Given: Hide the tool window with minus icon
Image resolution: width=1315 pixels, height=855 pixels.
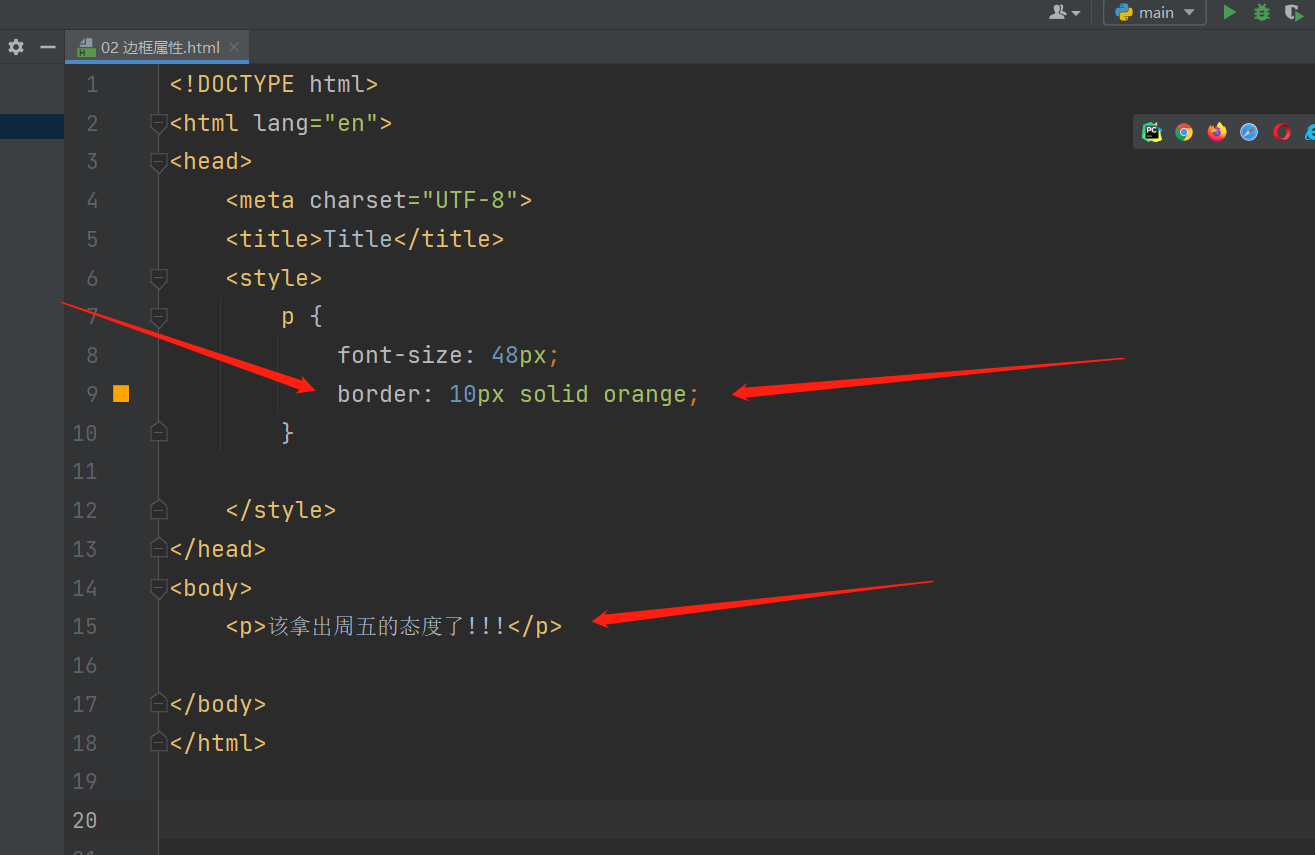Looking at the screenshot, I should click(x=47, y=47).
